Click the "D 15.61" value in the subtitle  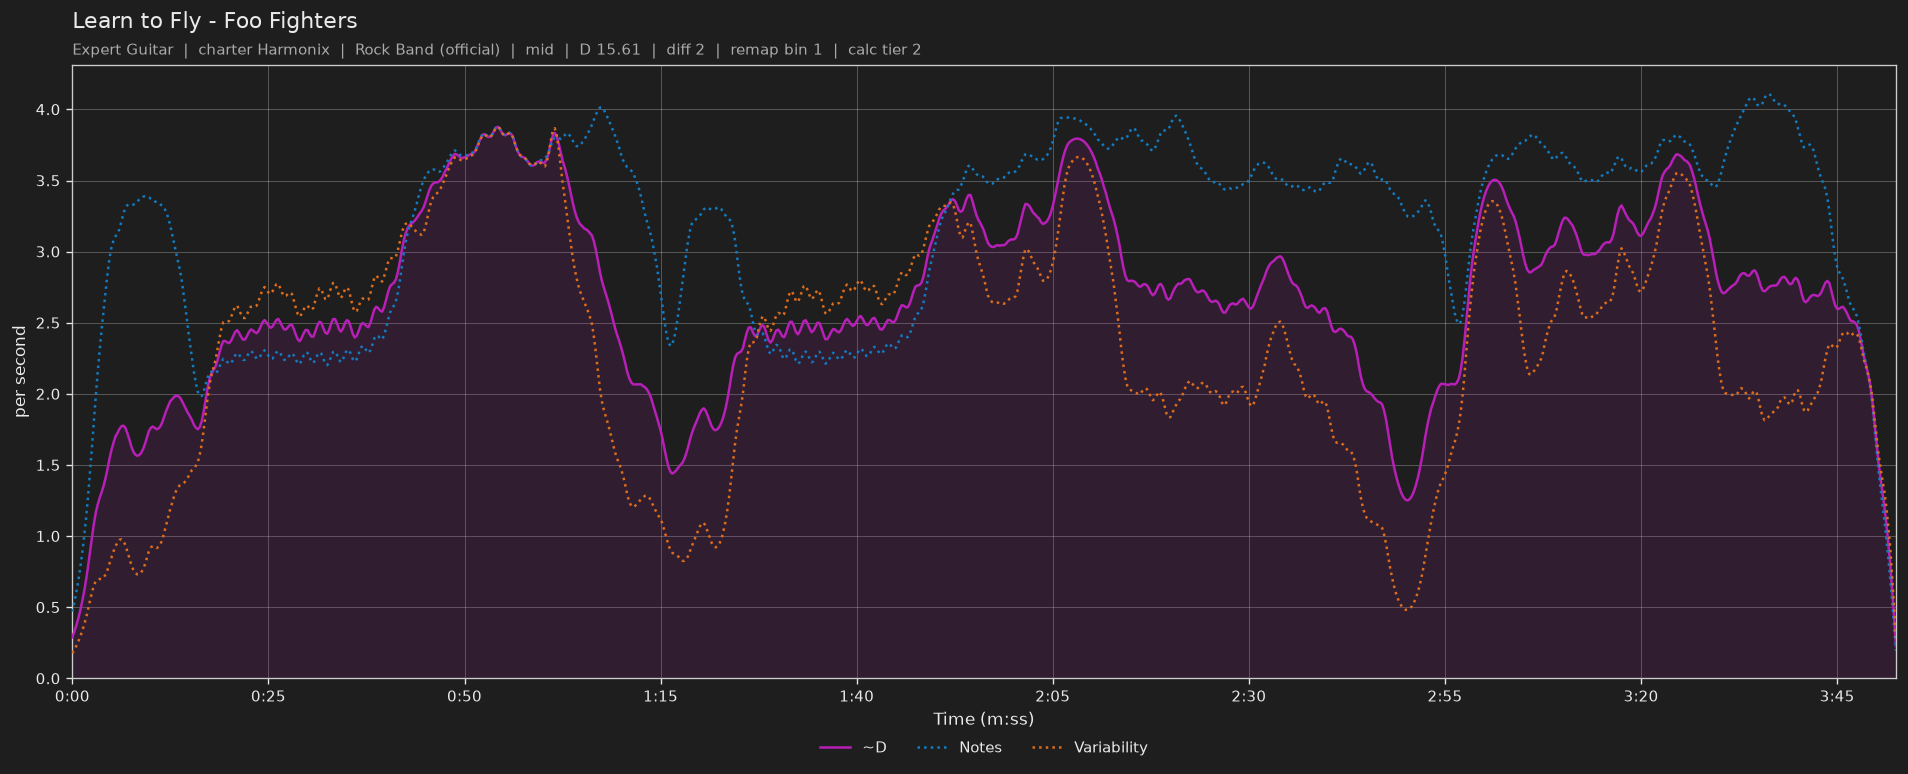[610, 50]
